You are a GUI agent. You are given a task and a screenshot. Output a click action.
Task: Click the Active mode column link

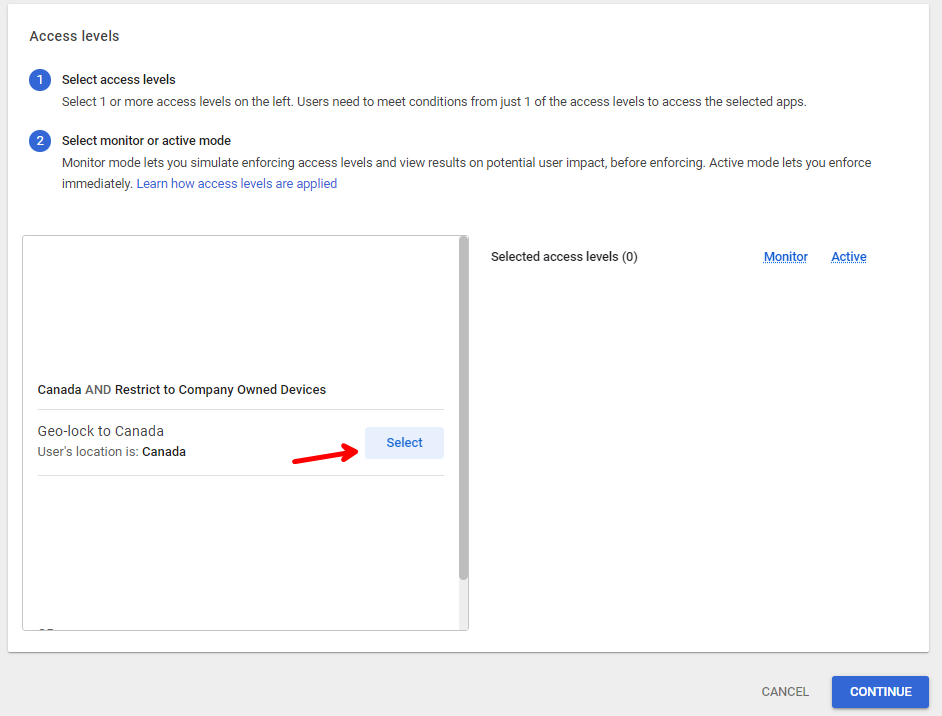click(848, 257)
